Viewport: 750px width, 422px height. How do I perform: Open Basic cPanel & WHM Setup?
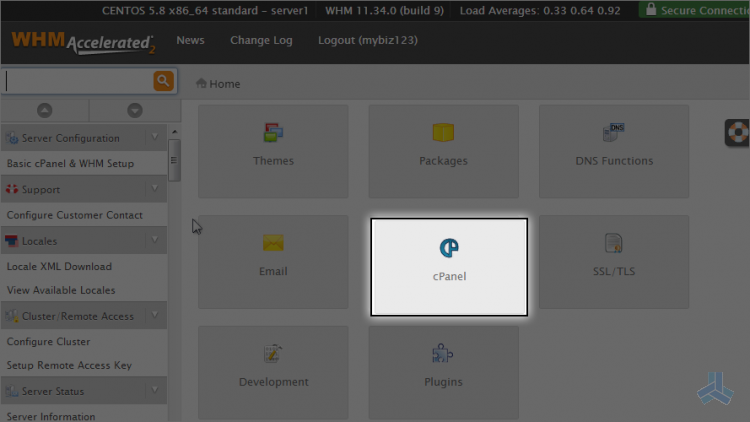pyautogui.click(x=70, y=164)
